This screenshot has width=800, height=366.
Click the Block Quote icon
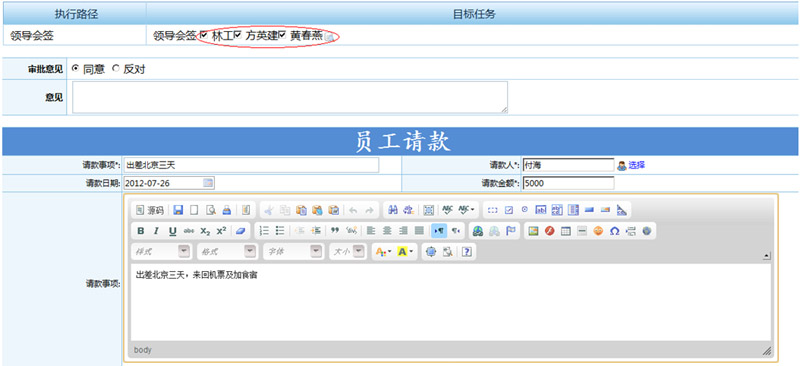click(x=335, y=231)
